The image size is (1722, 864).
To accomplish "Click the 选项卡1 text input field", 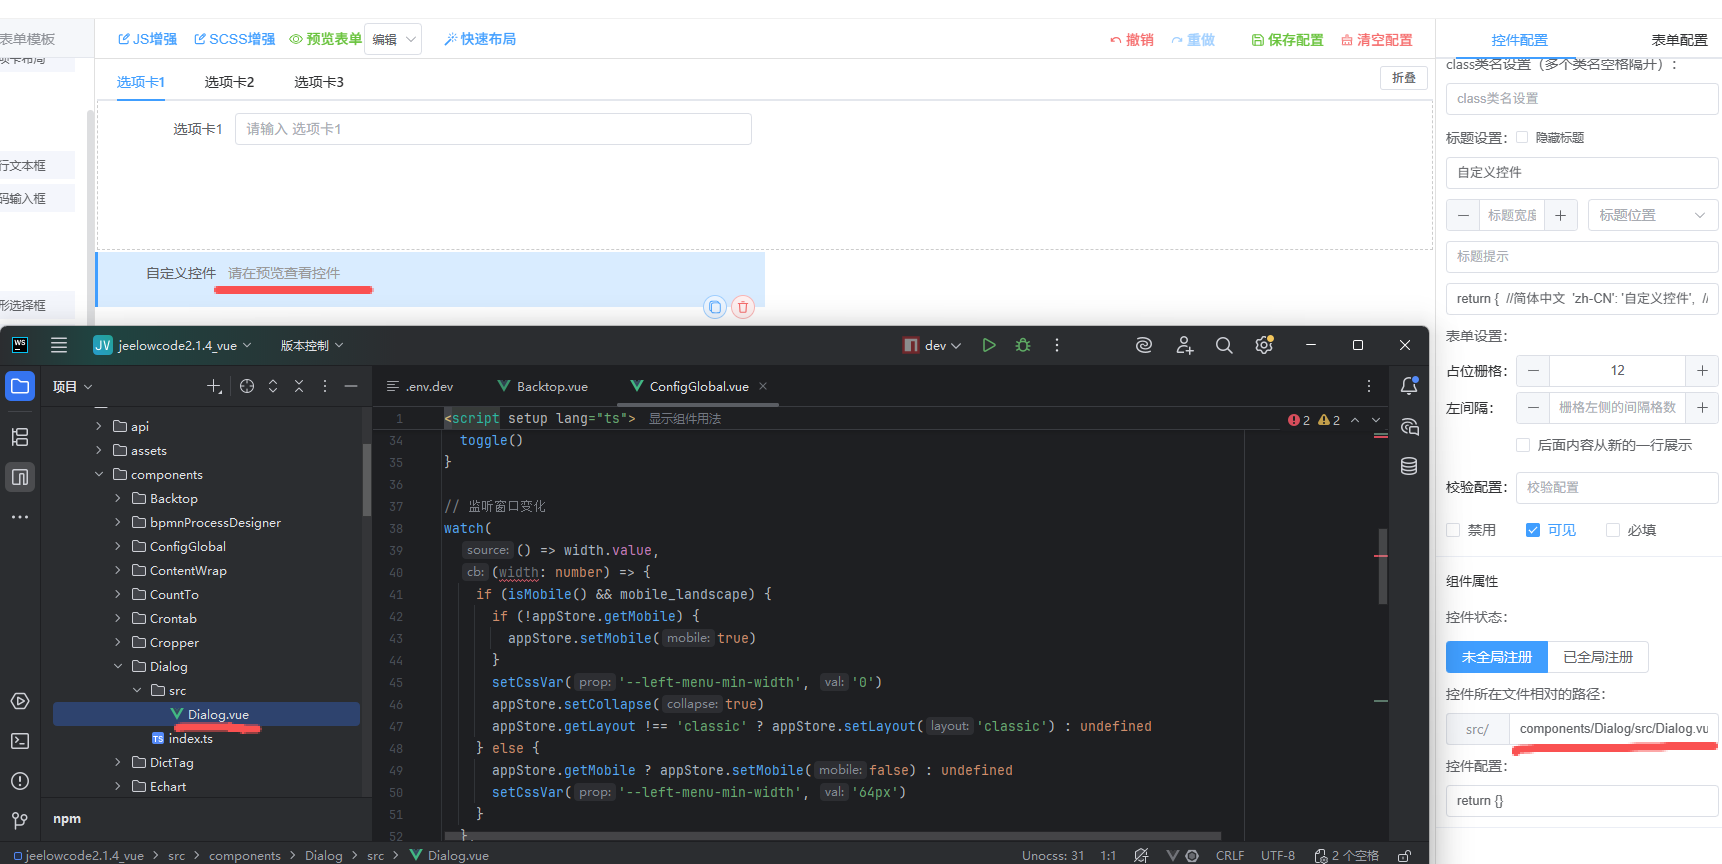I will (493, 129).
